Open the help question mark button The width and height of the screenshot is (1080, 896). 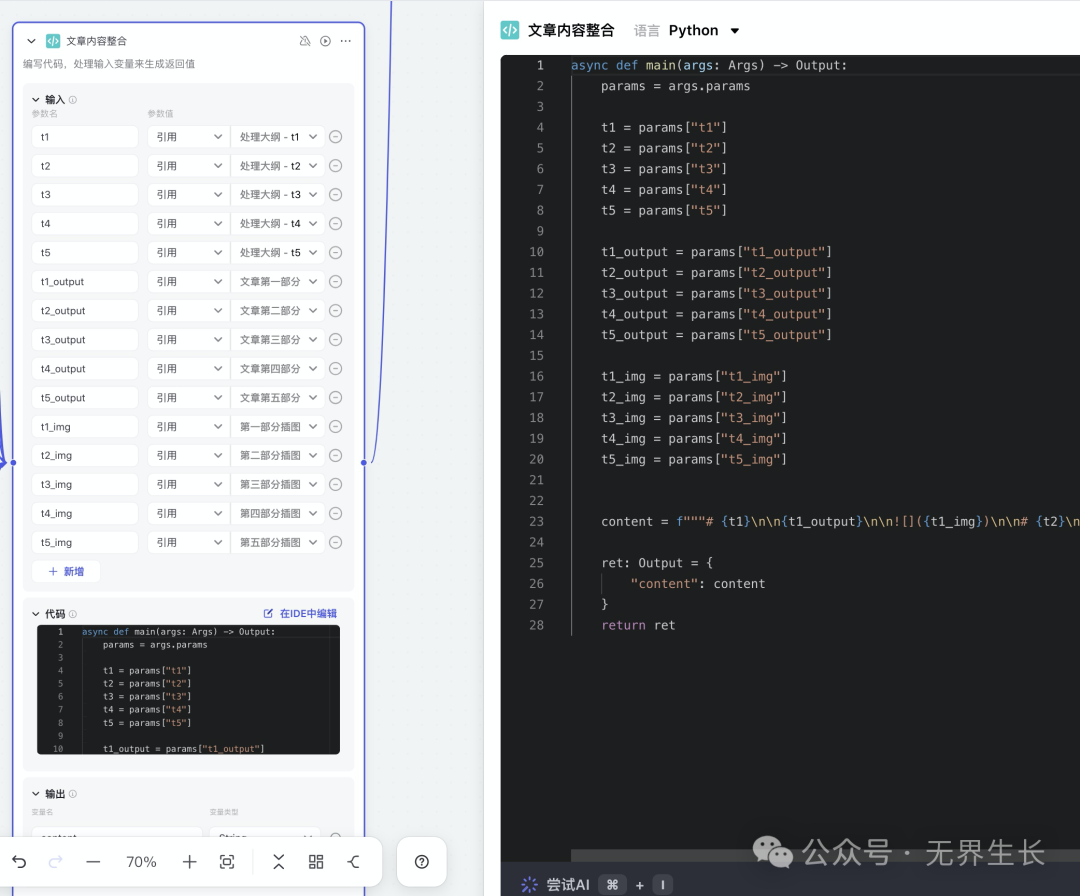(421, 861)
